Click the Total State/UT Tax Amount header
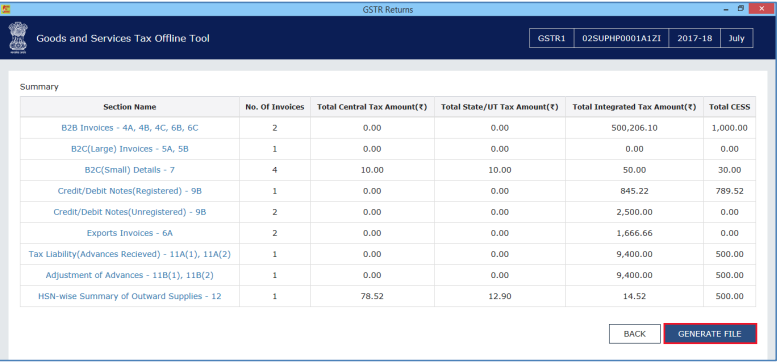 pos(500,107)
